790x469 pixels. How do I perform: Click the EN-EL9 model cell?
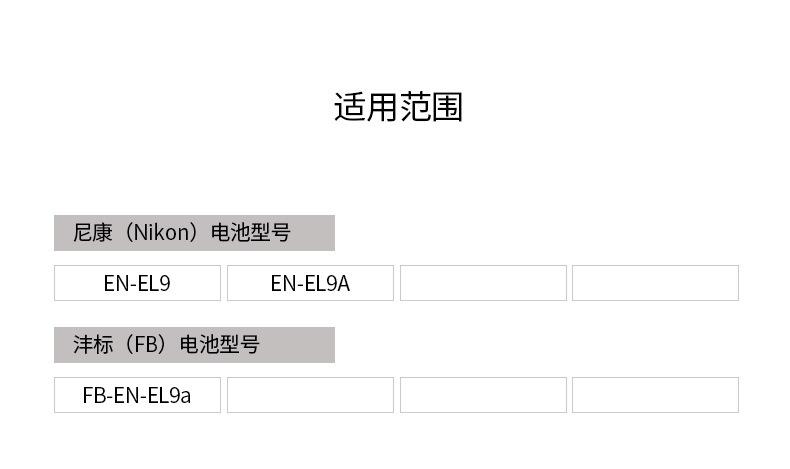click(x=137, y=283)
